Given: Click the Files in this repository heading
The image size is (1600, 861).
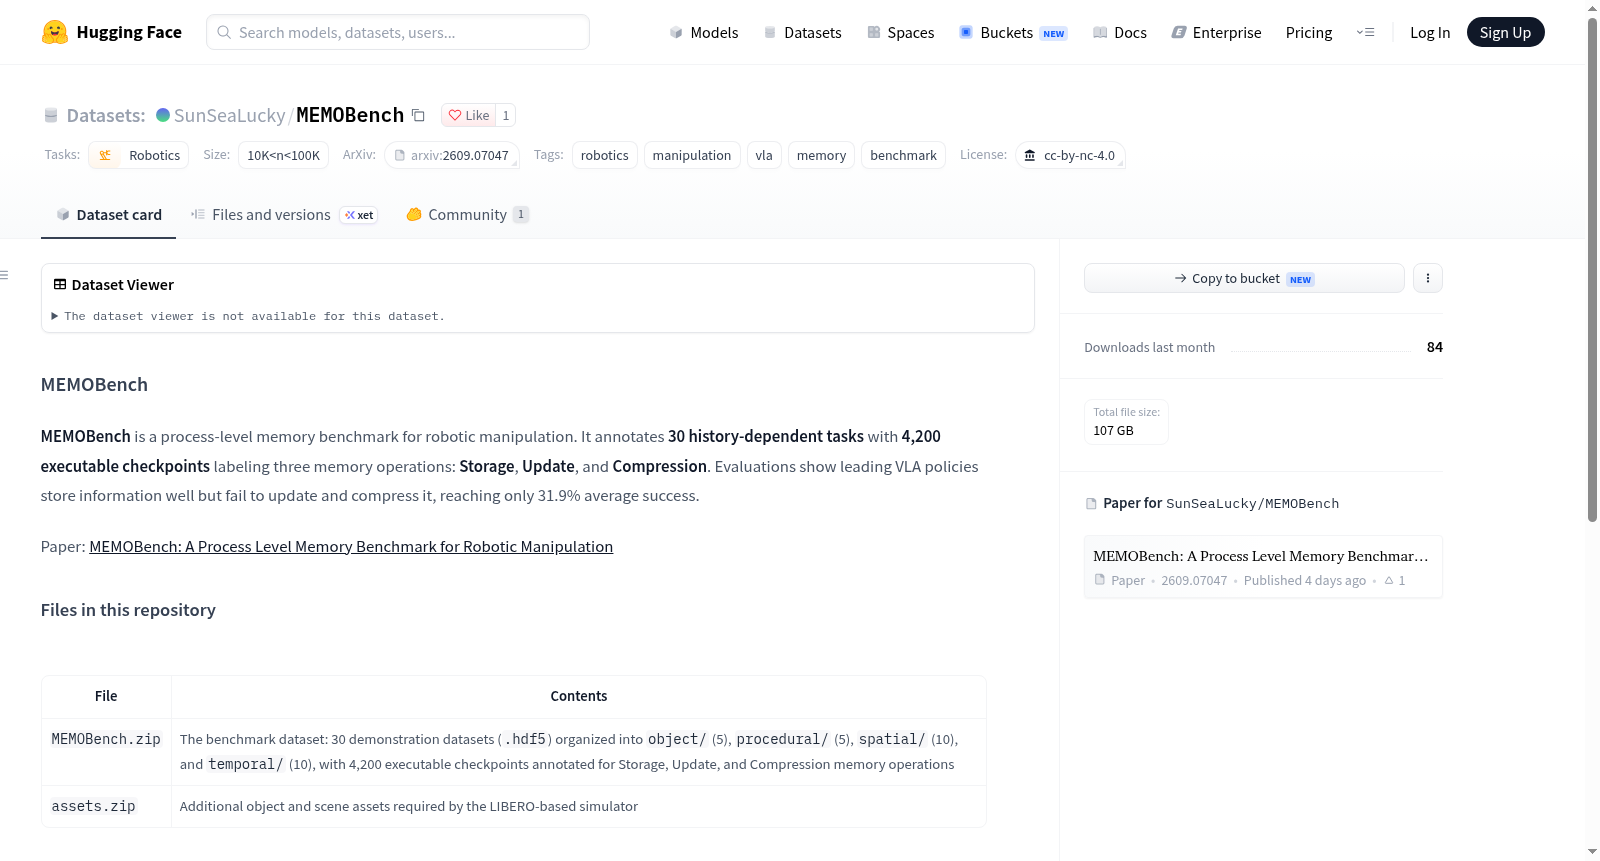Looking at the screenshot, I should [128, 610].
